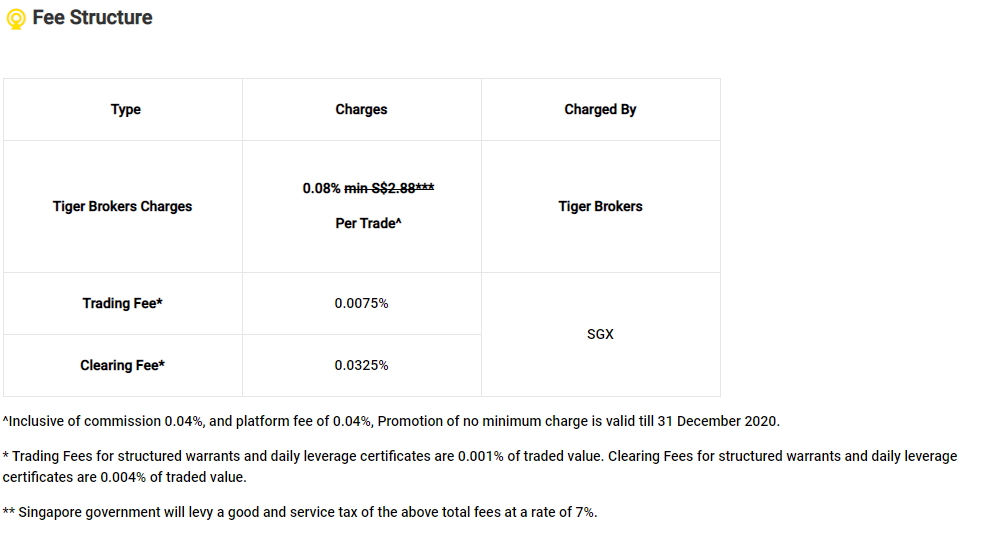
Task: Select the Charges column header
Action: click(x=361, y=109)
